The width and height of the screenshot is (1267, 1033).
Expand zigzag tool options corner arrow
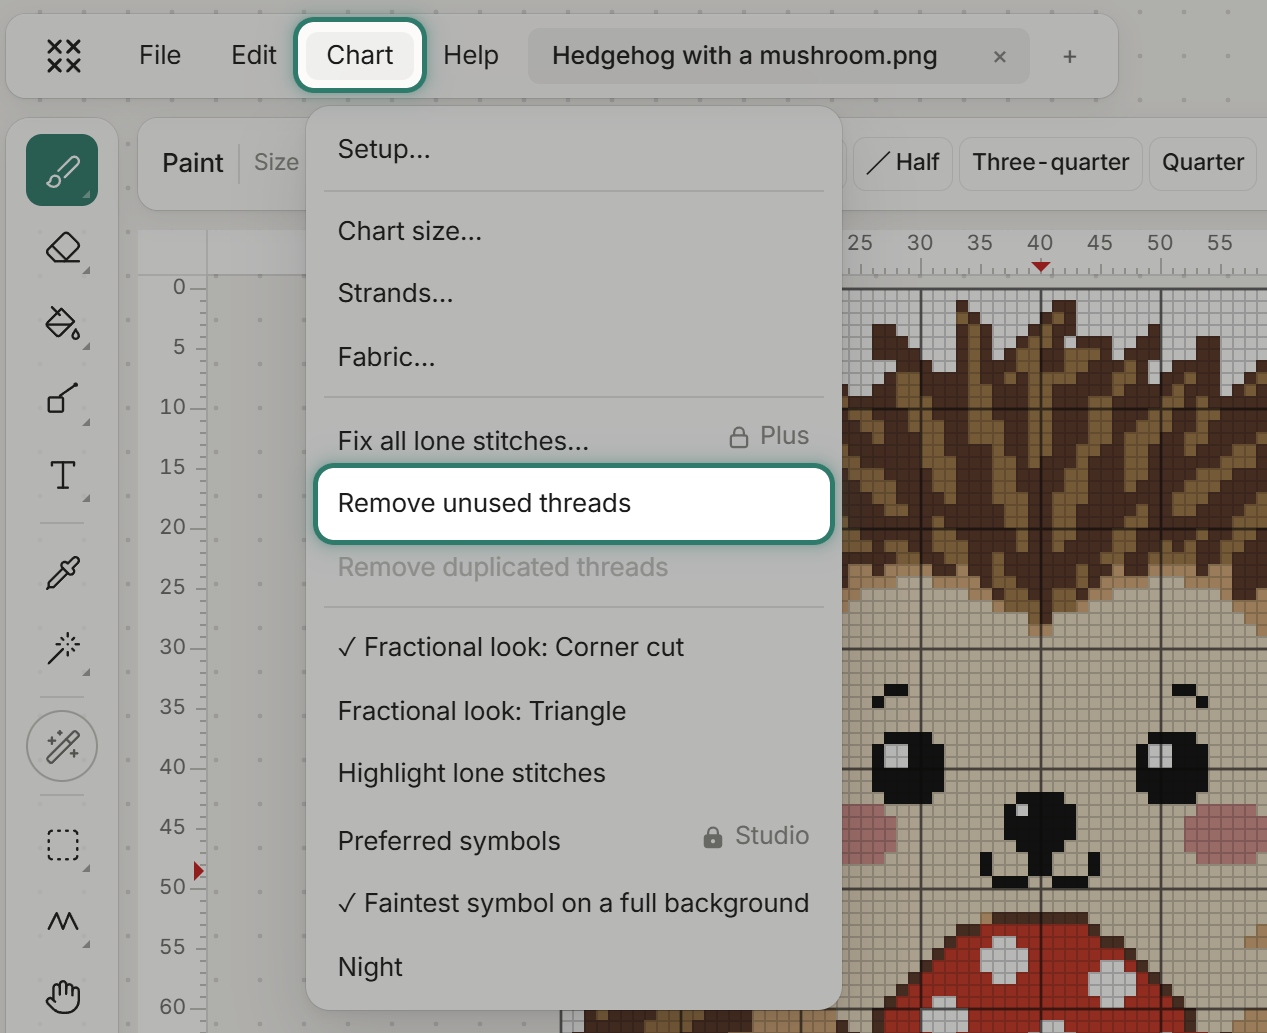coord(86,945)
